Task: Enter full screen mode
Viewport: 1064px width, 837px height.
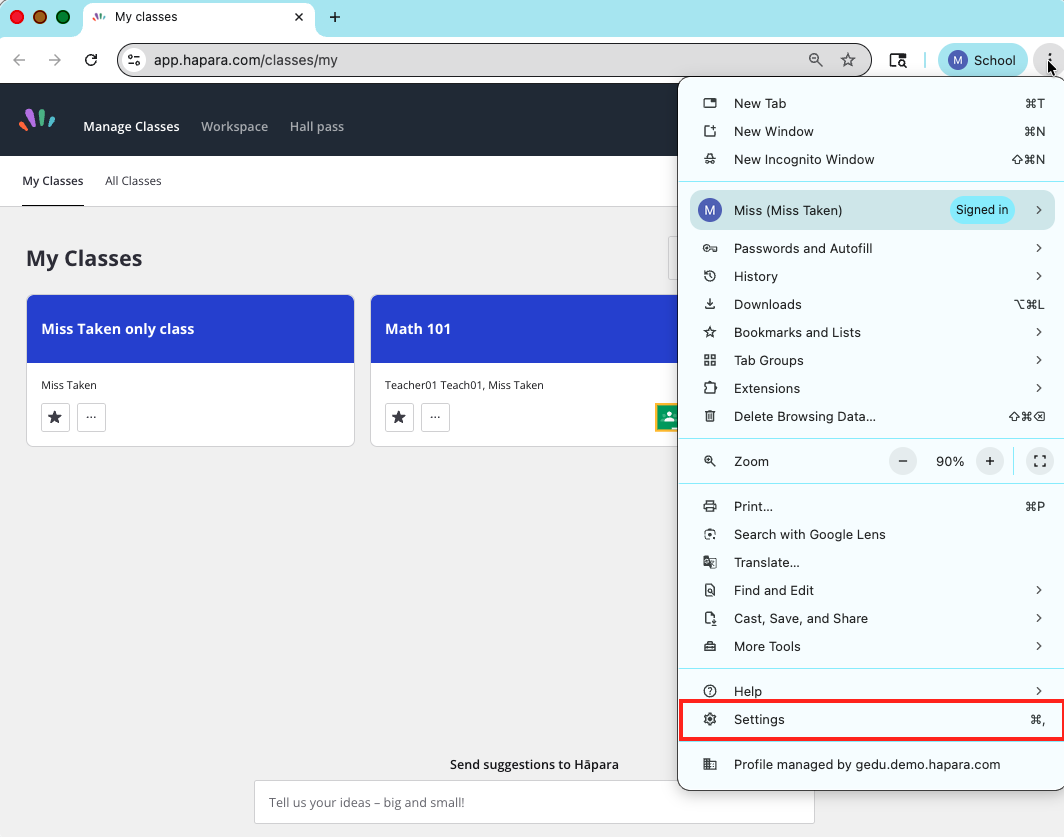Action: [1040, 462]
